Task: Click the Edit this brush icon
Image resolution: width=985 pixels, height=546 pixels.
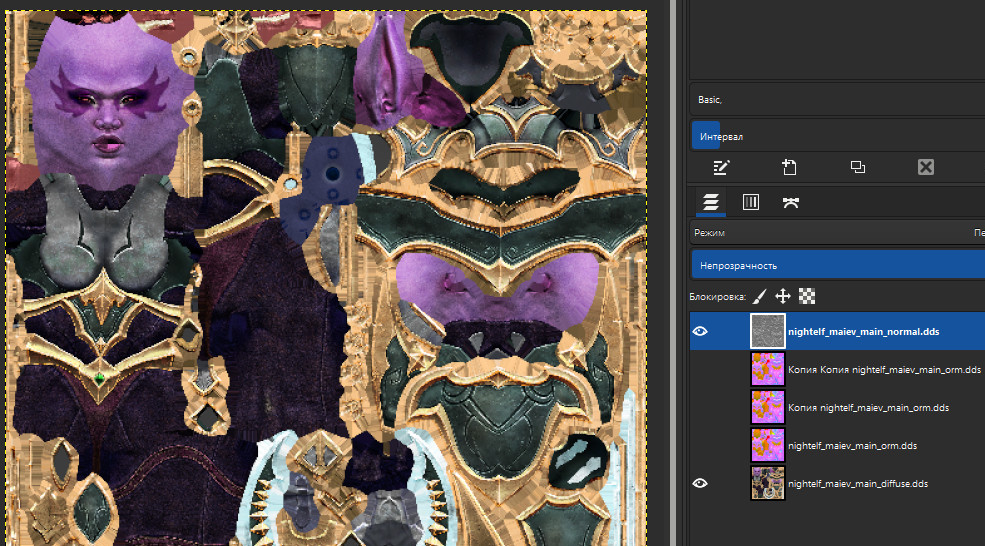Action: 722,167
